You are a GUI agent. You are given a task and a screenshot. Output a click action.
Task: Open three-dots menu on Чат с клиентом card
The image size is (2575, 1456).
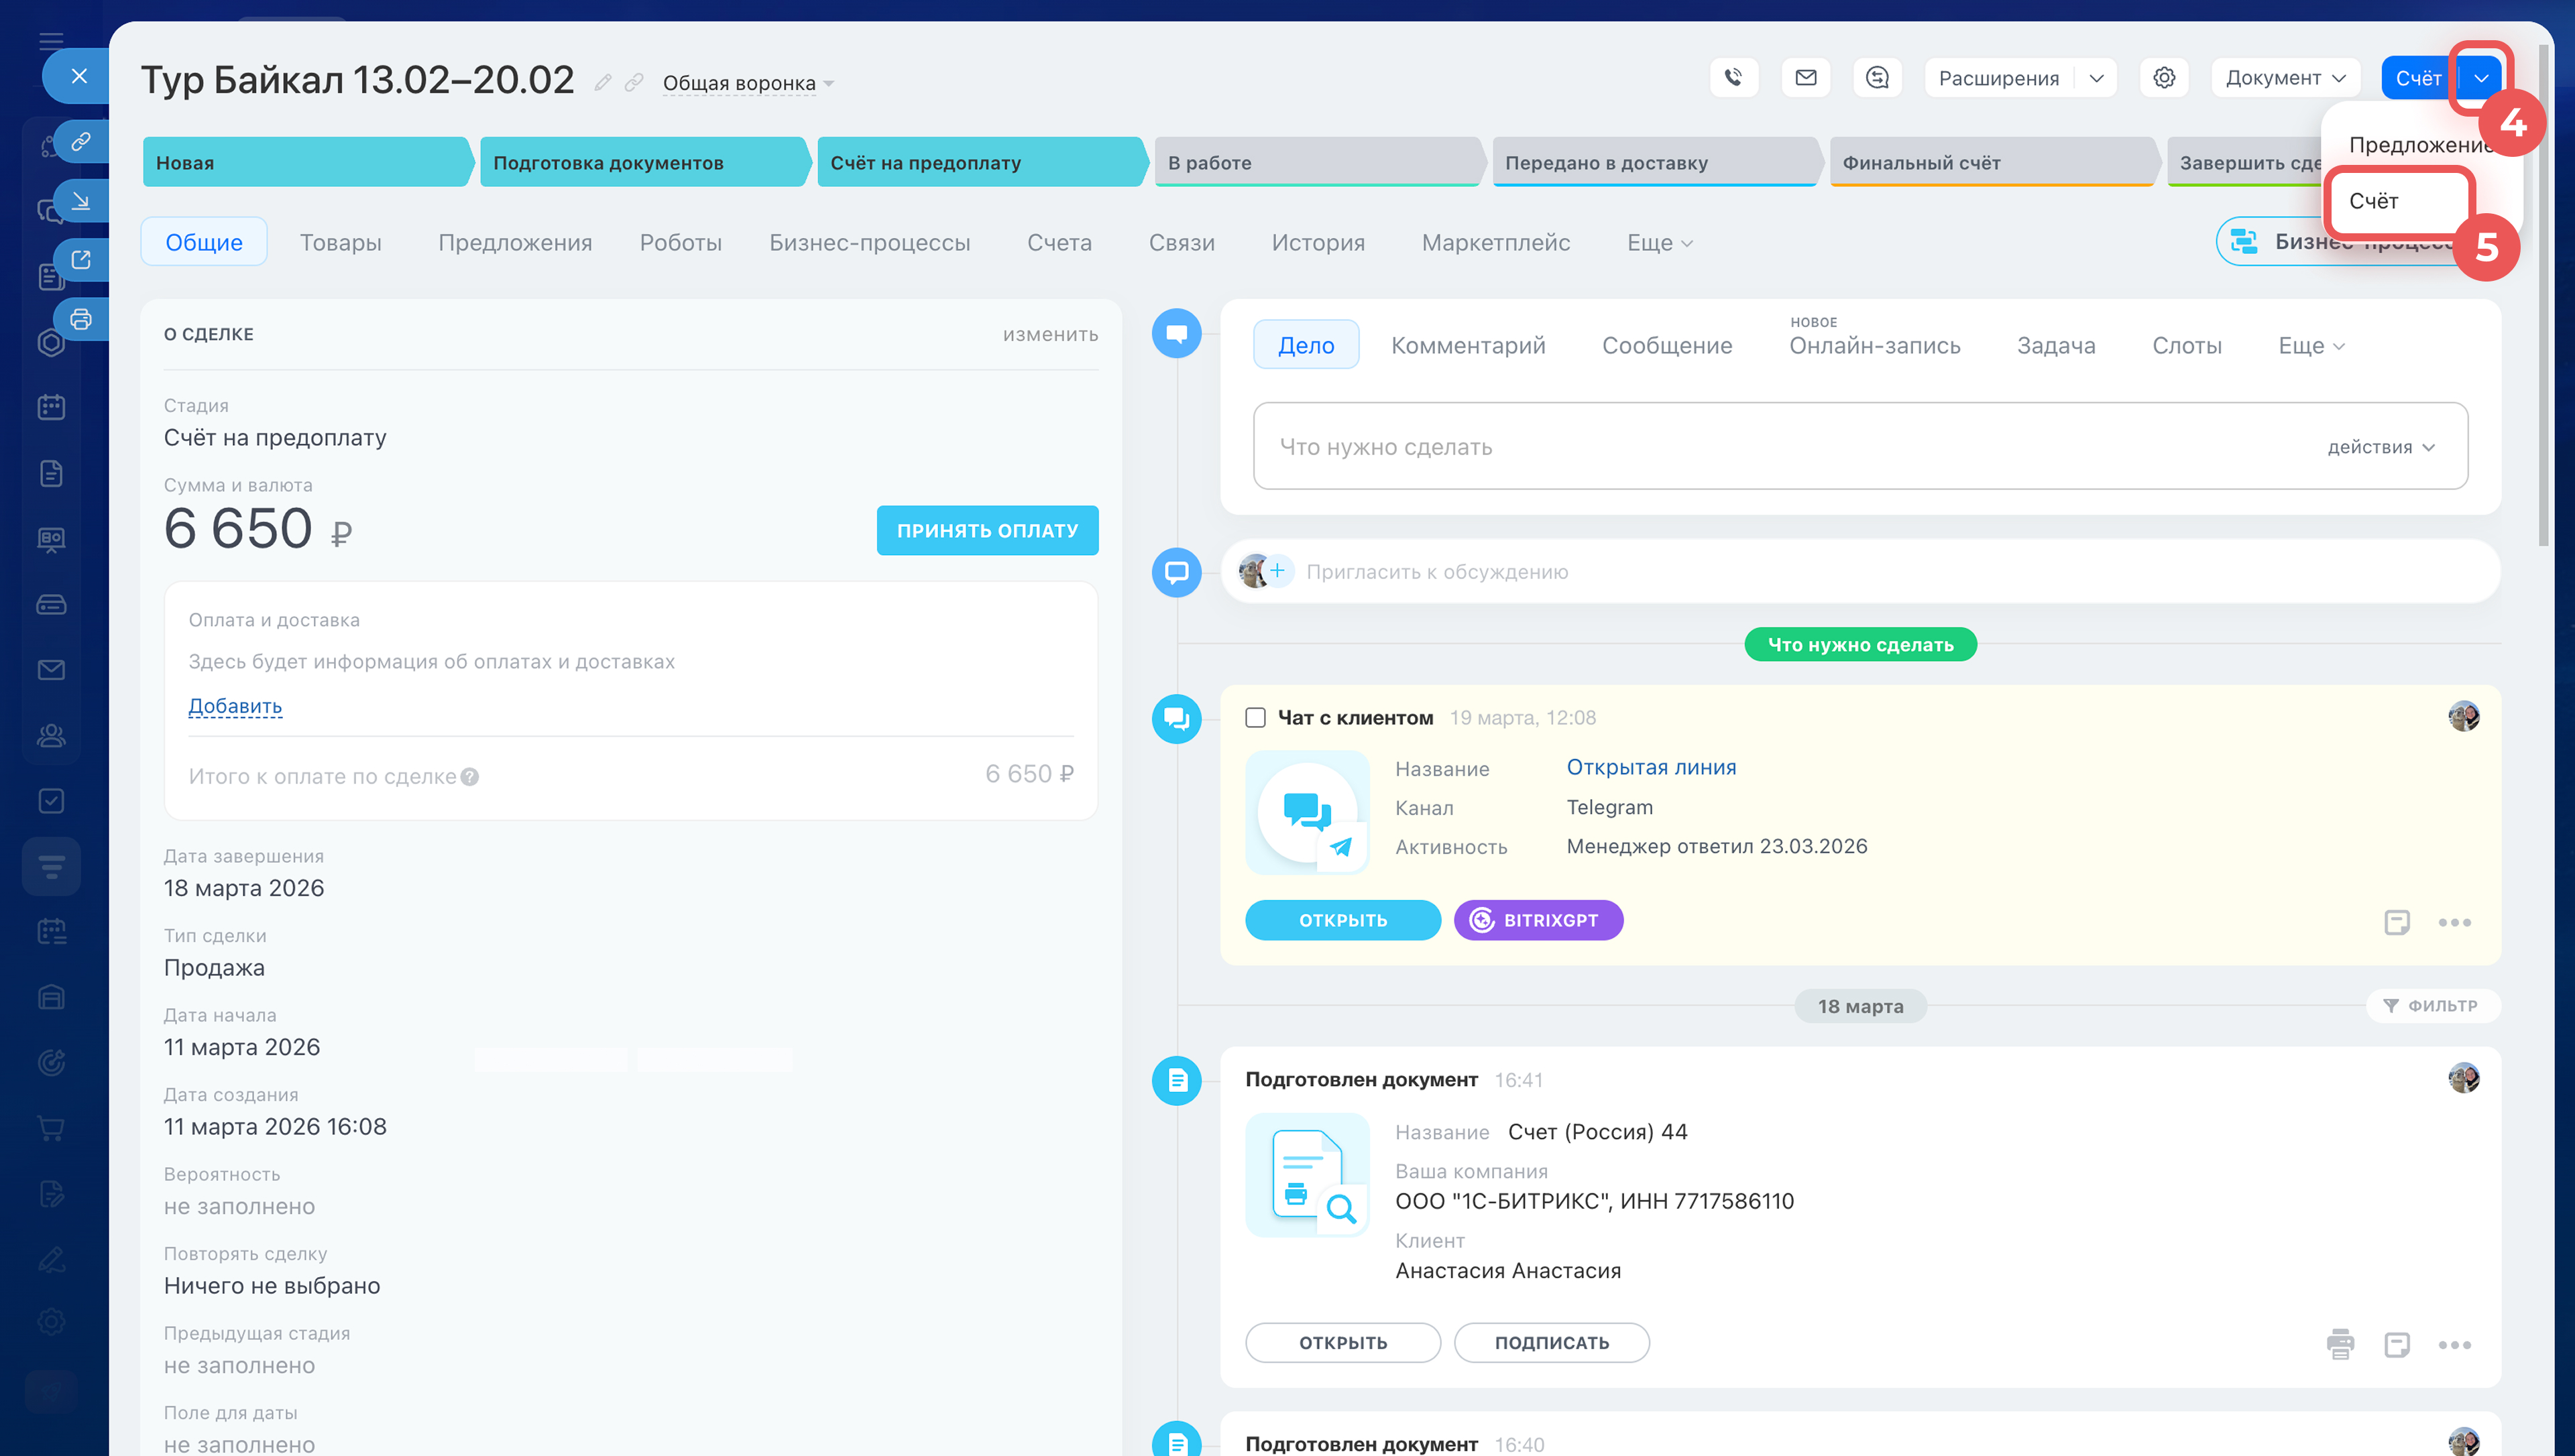point(2454,922)
